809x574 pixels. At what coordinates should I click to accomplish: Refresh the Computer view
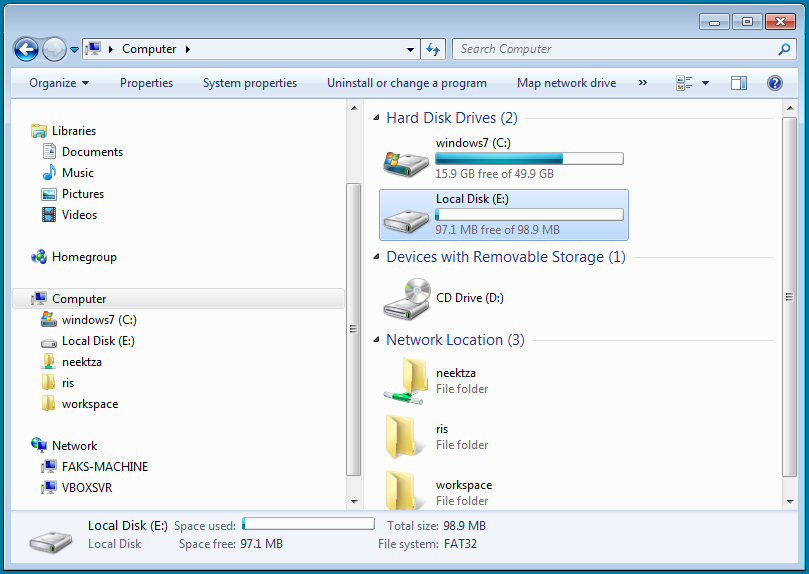[433, 50]
